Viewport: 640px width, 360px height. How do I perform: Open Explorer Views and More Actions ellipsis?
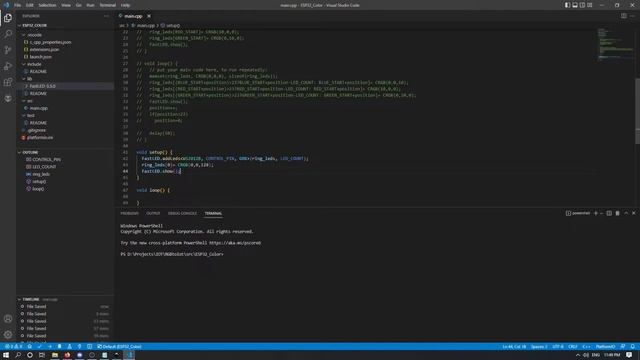107,16
